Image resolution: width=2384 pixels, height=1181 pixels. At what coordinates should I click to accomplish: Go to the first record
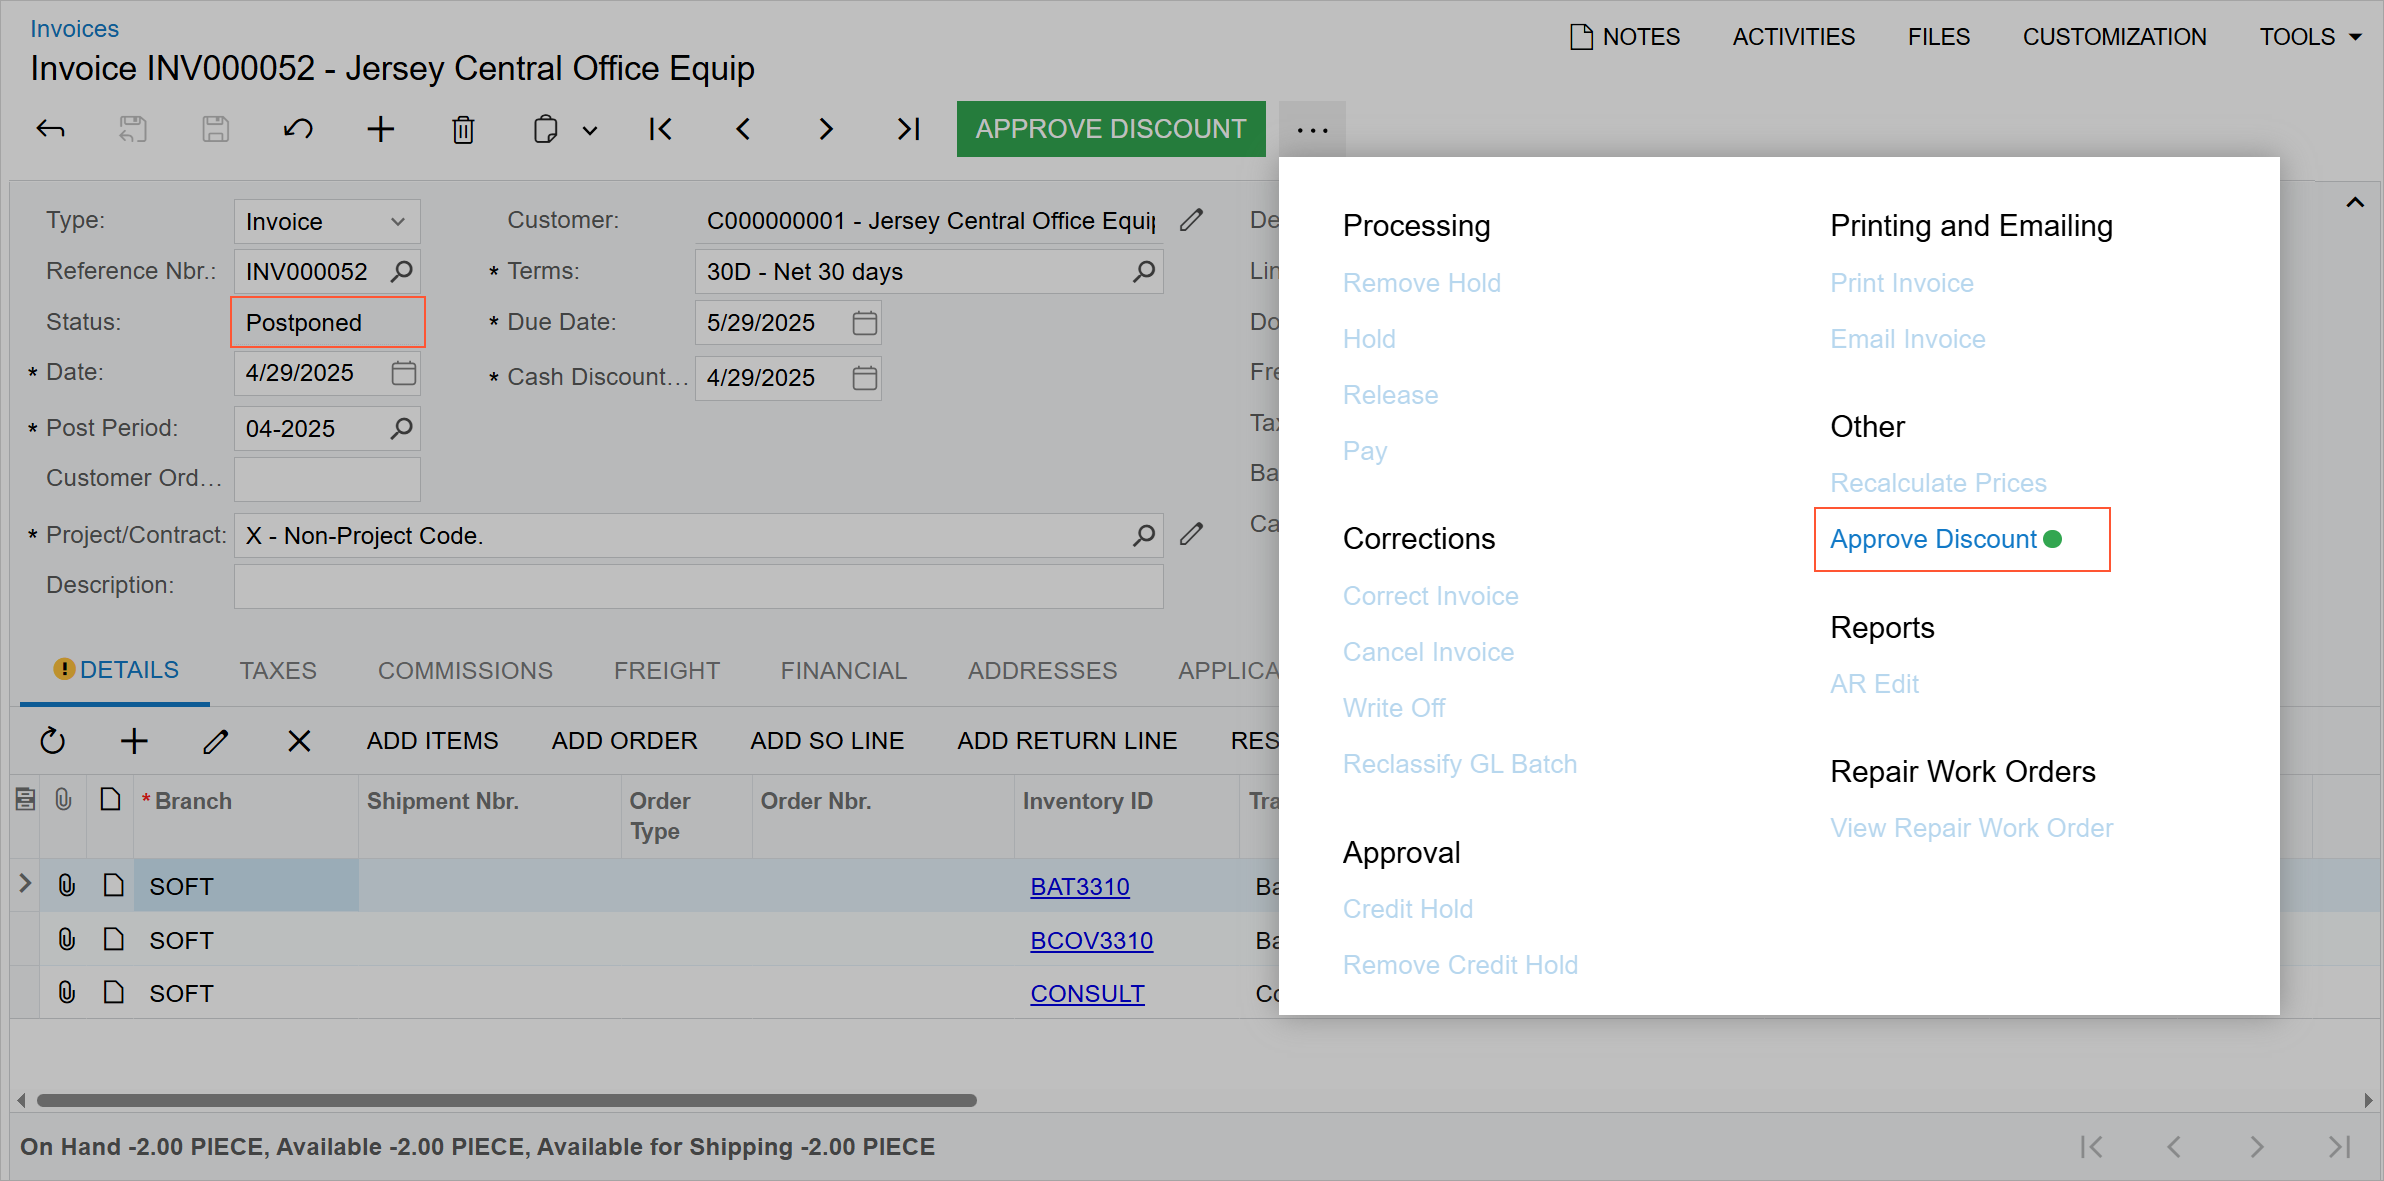point(660,130)
